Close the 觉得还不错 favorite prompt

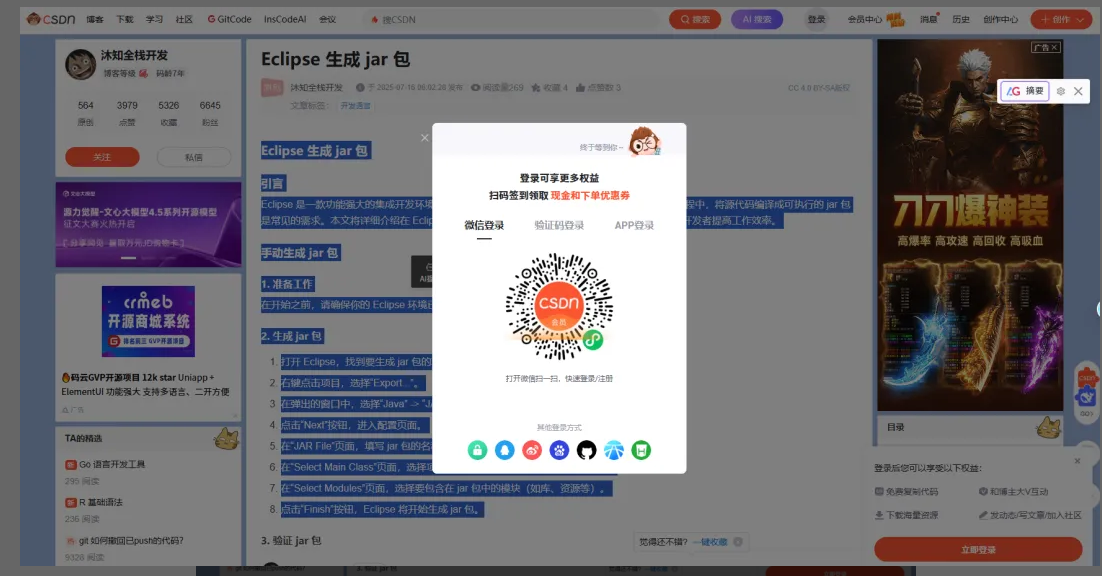coord(738,542)
